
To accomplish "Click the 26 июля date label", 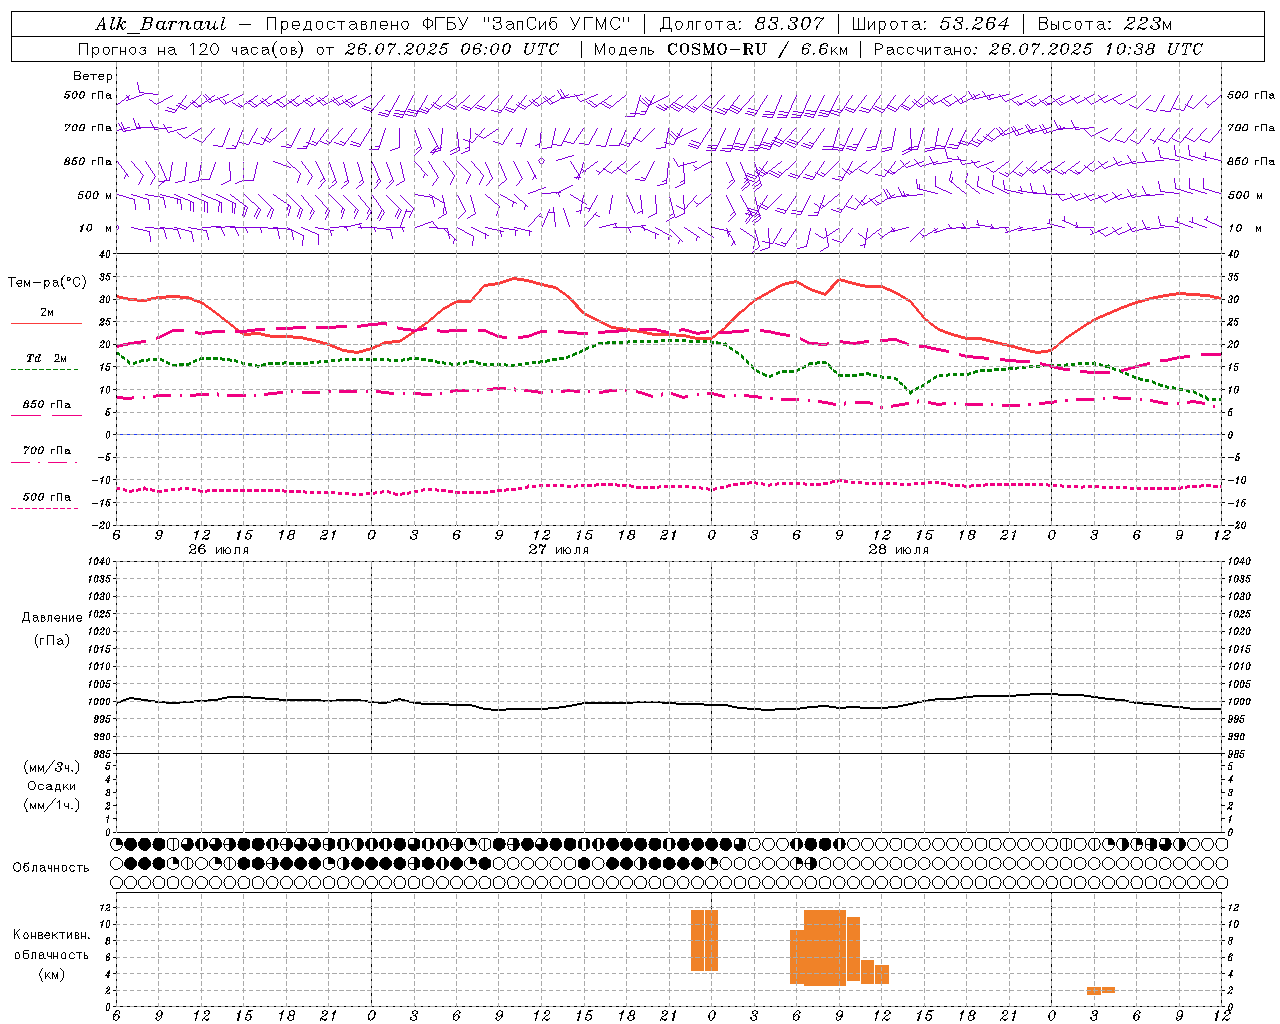I will pos(219,550).
